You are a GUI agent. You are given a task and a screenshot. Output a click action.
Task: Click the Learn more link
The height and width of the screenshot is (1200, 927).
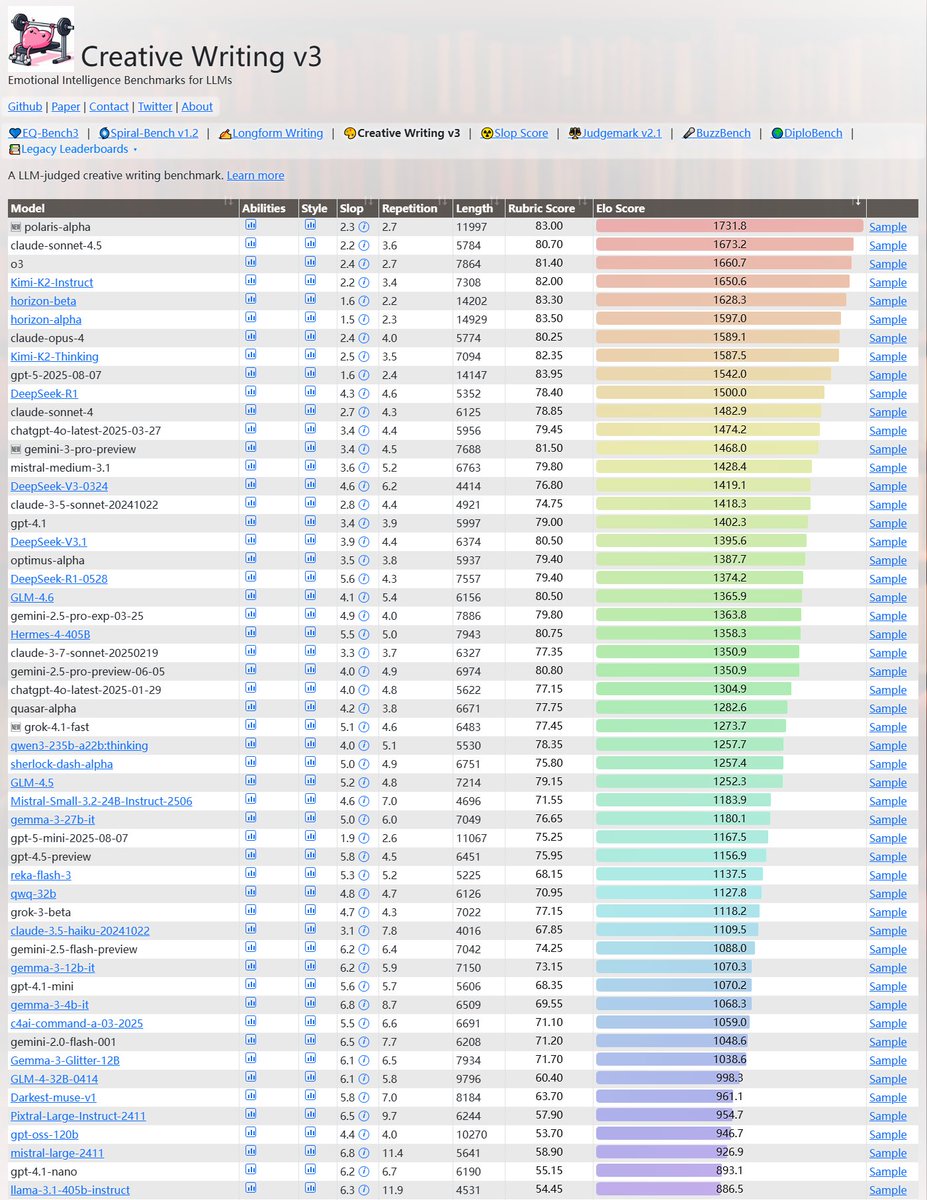tap(255, 175)
